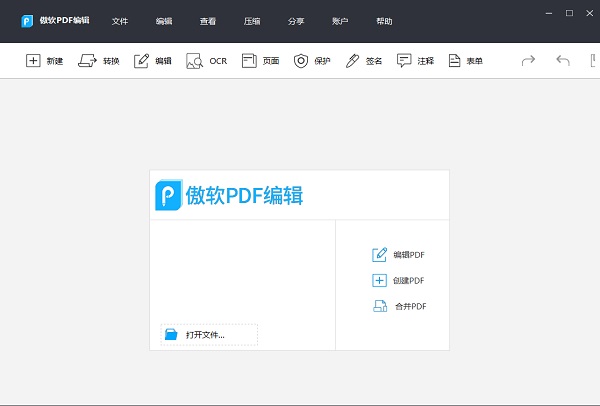Open the 文件 (File) menu
The image size is (600, 406).
120,21
